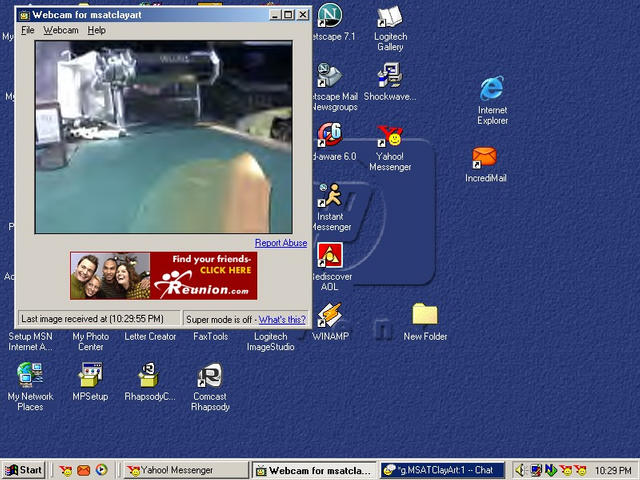Click the msatclayart webcam video image
This screenshot has width=640, height=480.
pos(164,137)
